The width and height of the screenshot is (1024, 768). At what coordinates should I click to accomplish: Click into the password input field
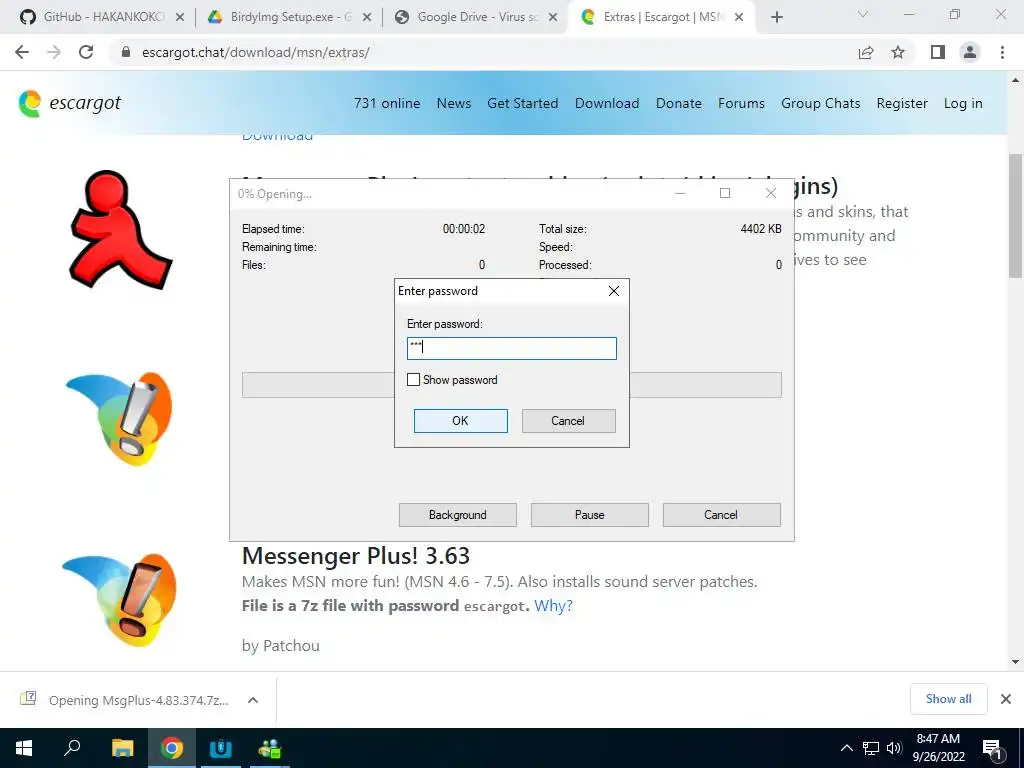pos(511,348)
